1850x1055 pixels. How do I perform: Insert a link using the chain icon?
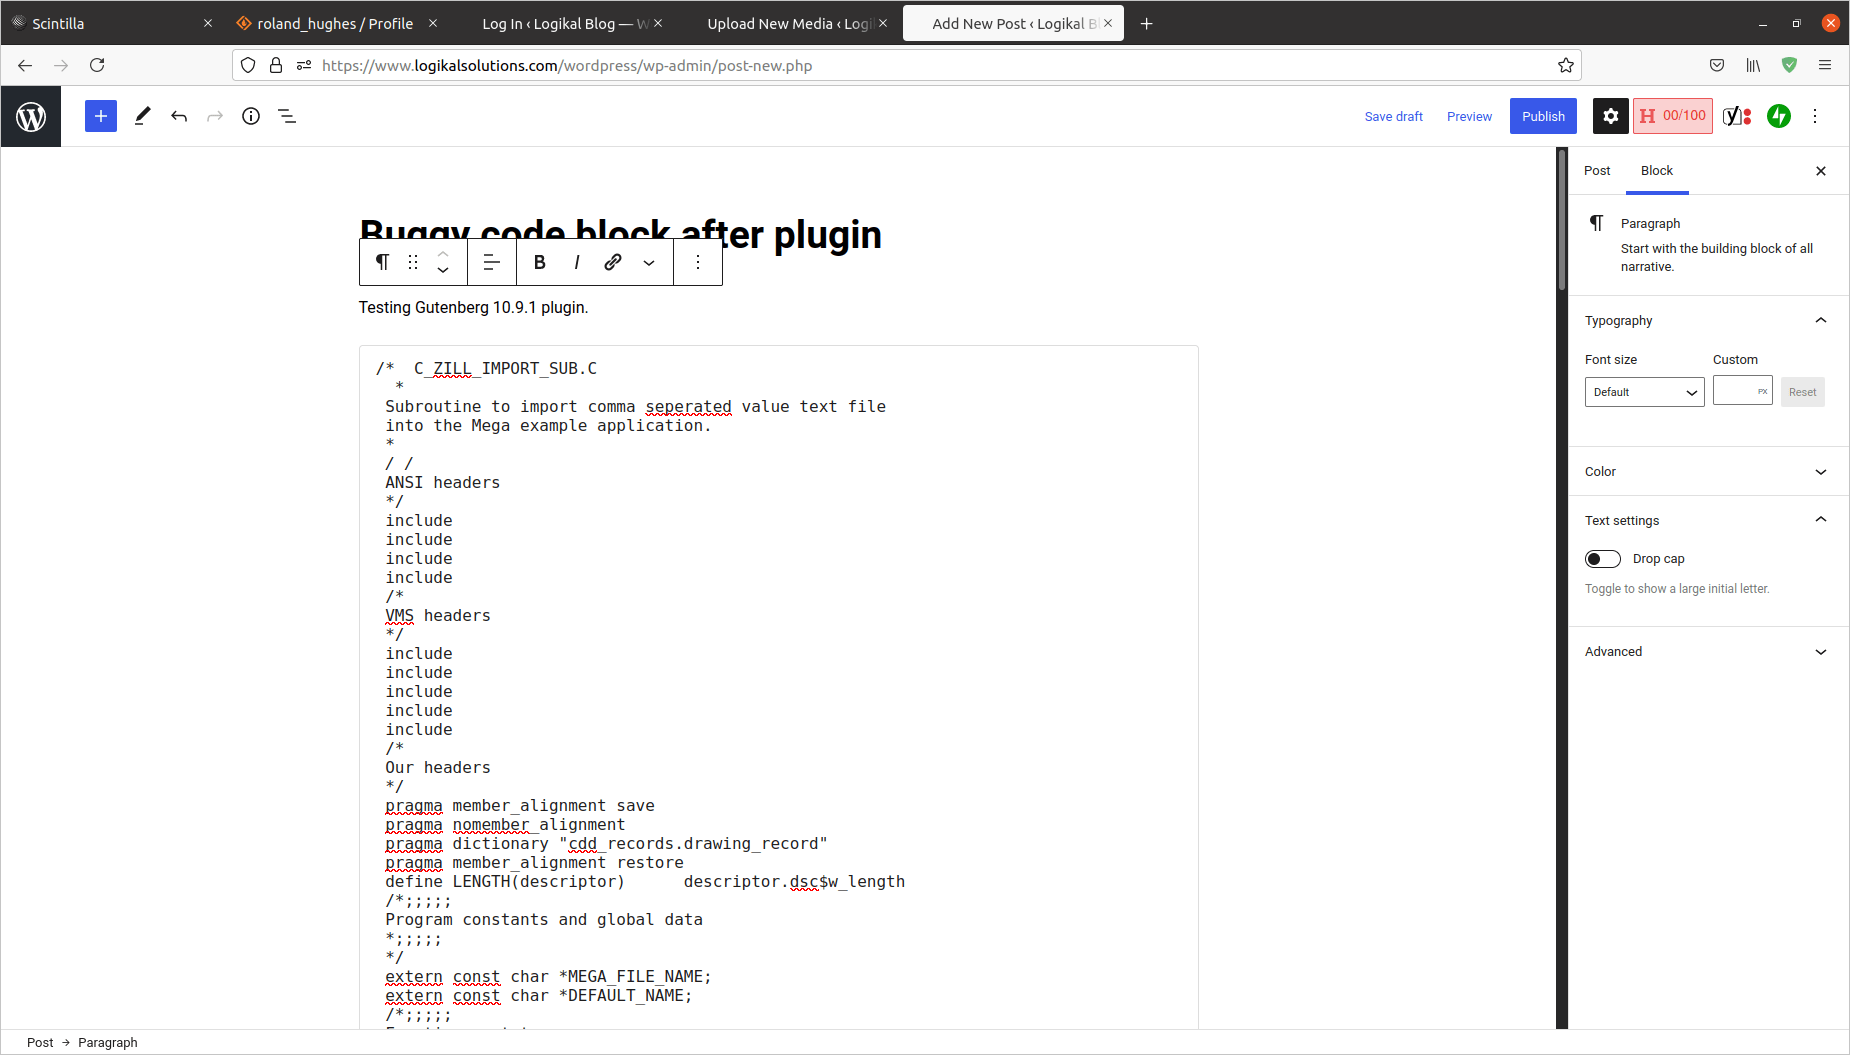click(x=611, y=262)
